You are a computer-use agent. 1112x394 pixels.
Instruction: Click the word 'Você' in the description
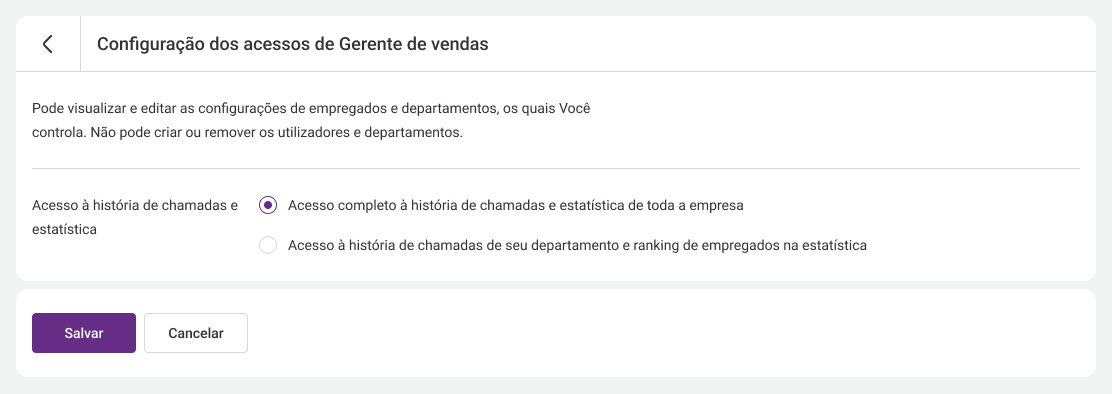[x=575, y=109]
